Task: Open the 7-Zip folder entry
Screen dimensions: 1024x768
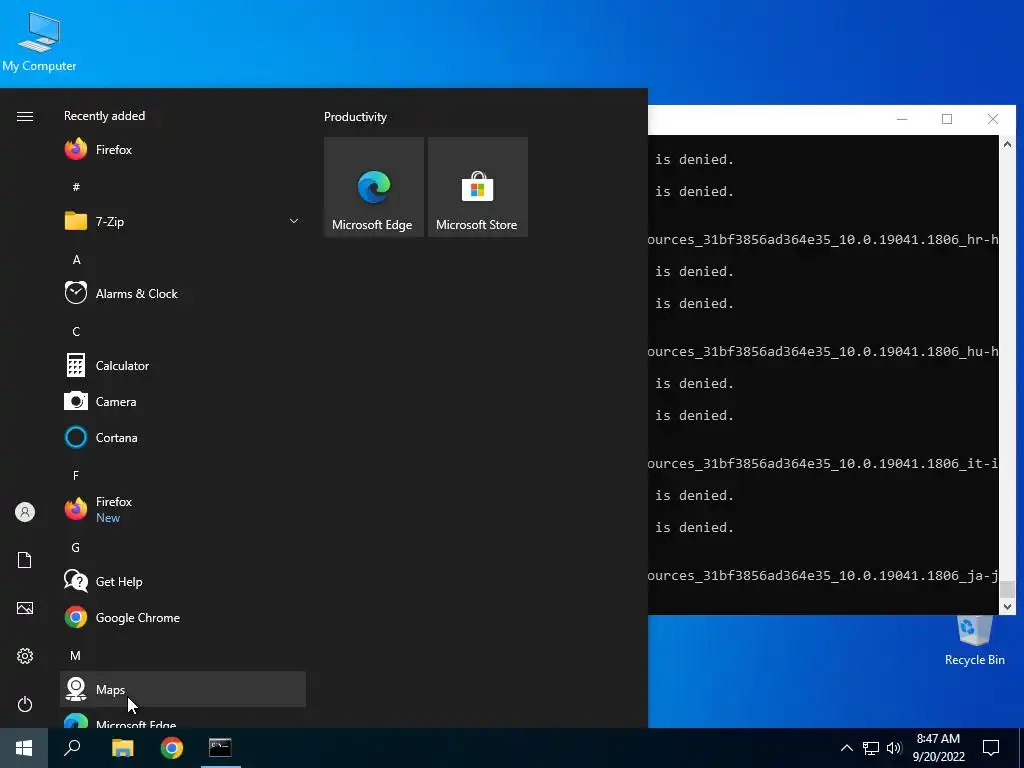Action: (x=183, y=221)
